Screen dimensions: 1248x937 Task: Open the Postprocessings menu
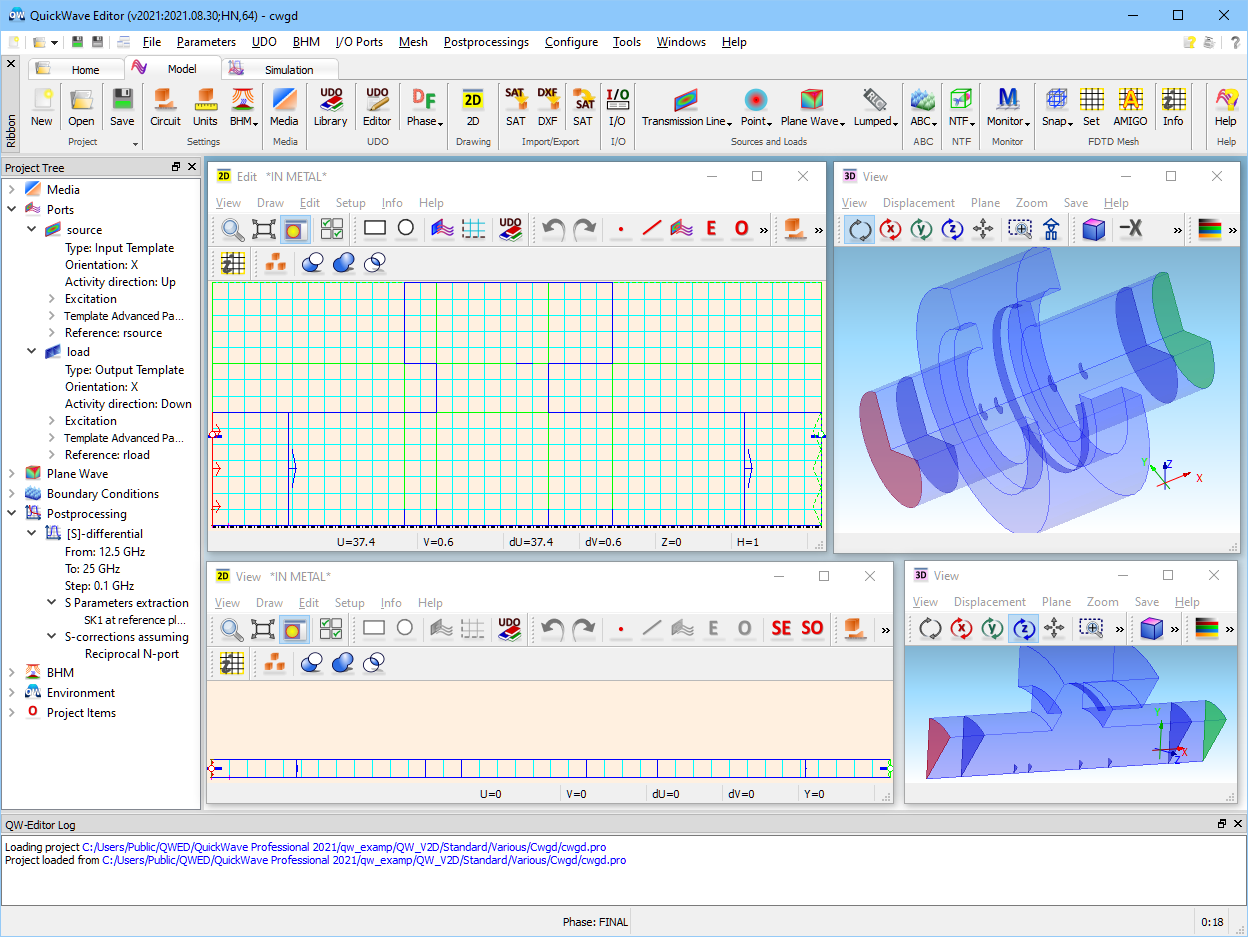pyautogui.click(x=486, y=42)
